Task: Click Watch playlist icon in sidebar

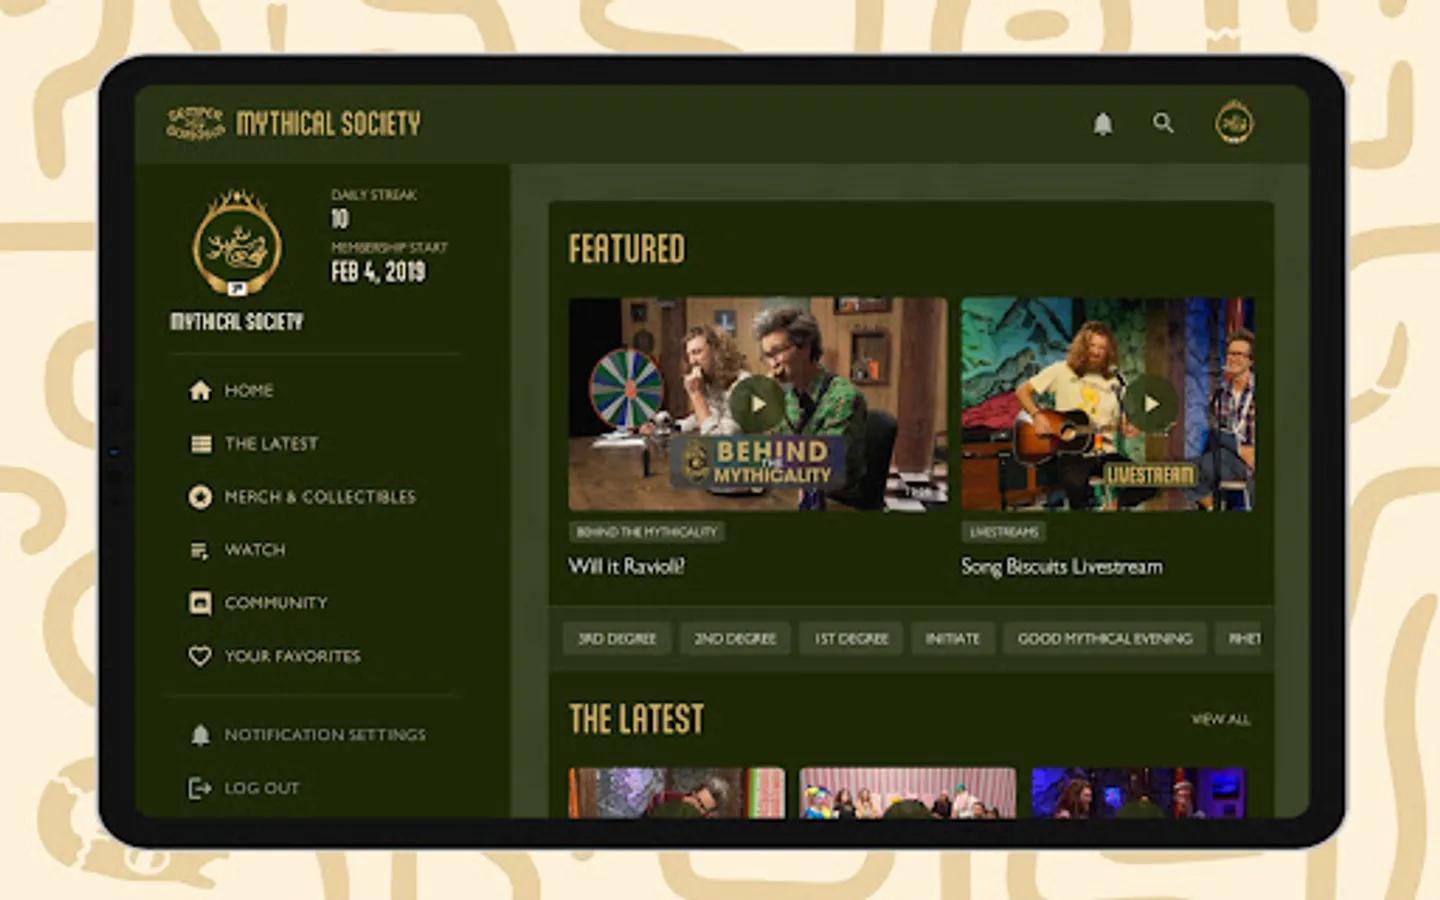Action: tap(200, 550)
